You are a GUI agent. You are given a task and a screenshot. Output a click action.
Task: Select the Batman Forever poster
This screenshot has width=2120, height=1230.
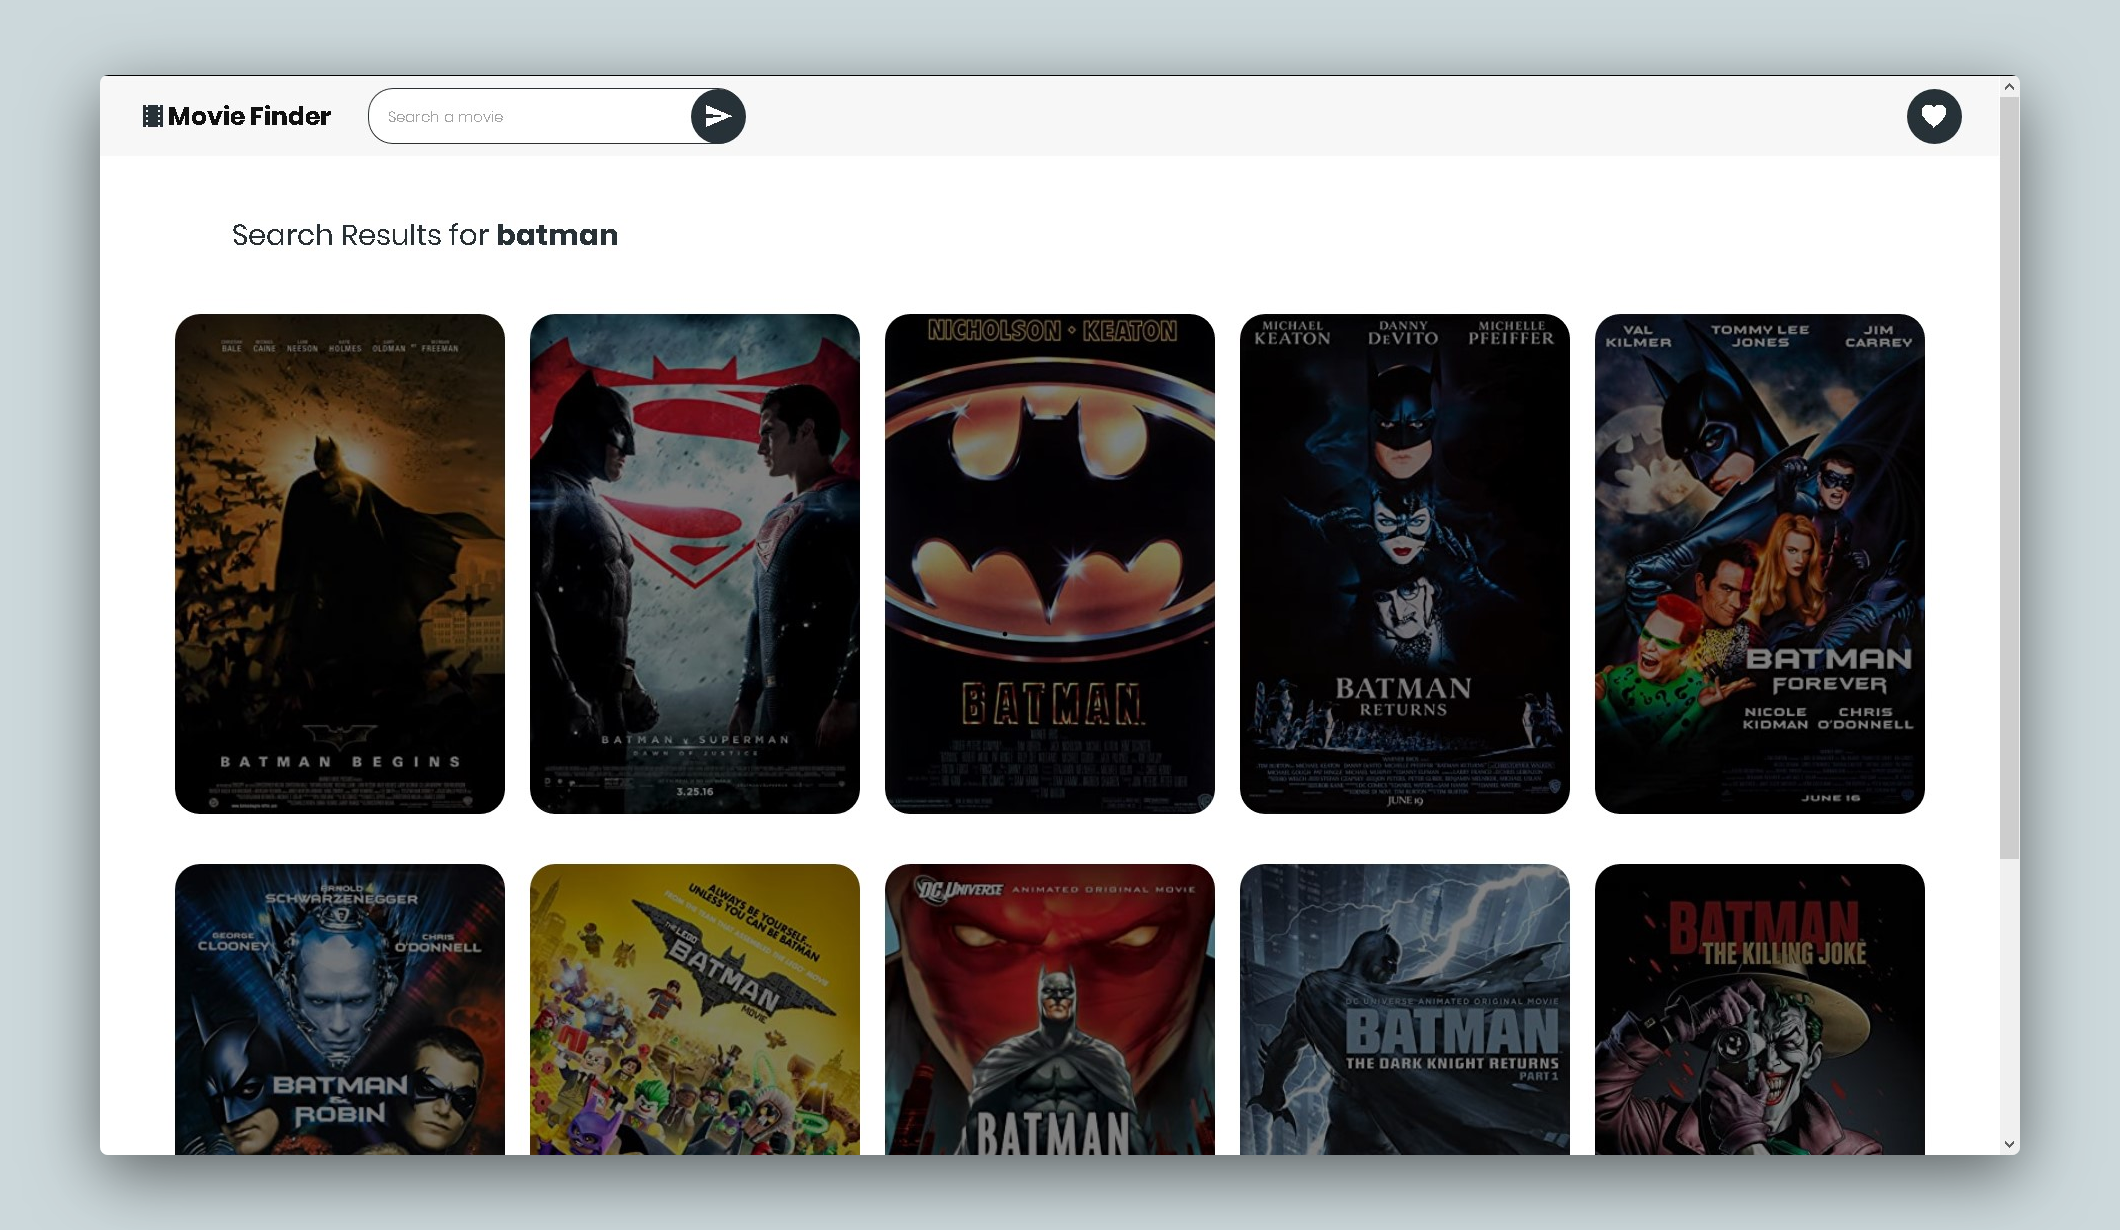[x=1760, y=563]
